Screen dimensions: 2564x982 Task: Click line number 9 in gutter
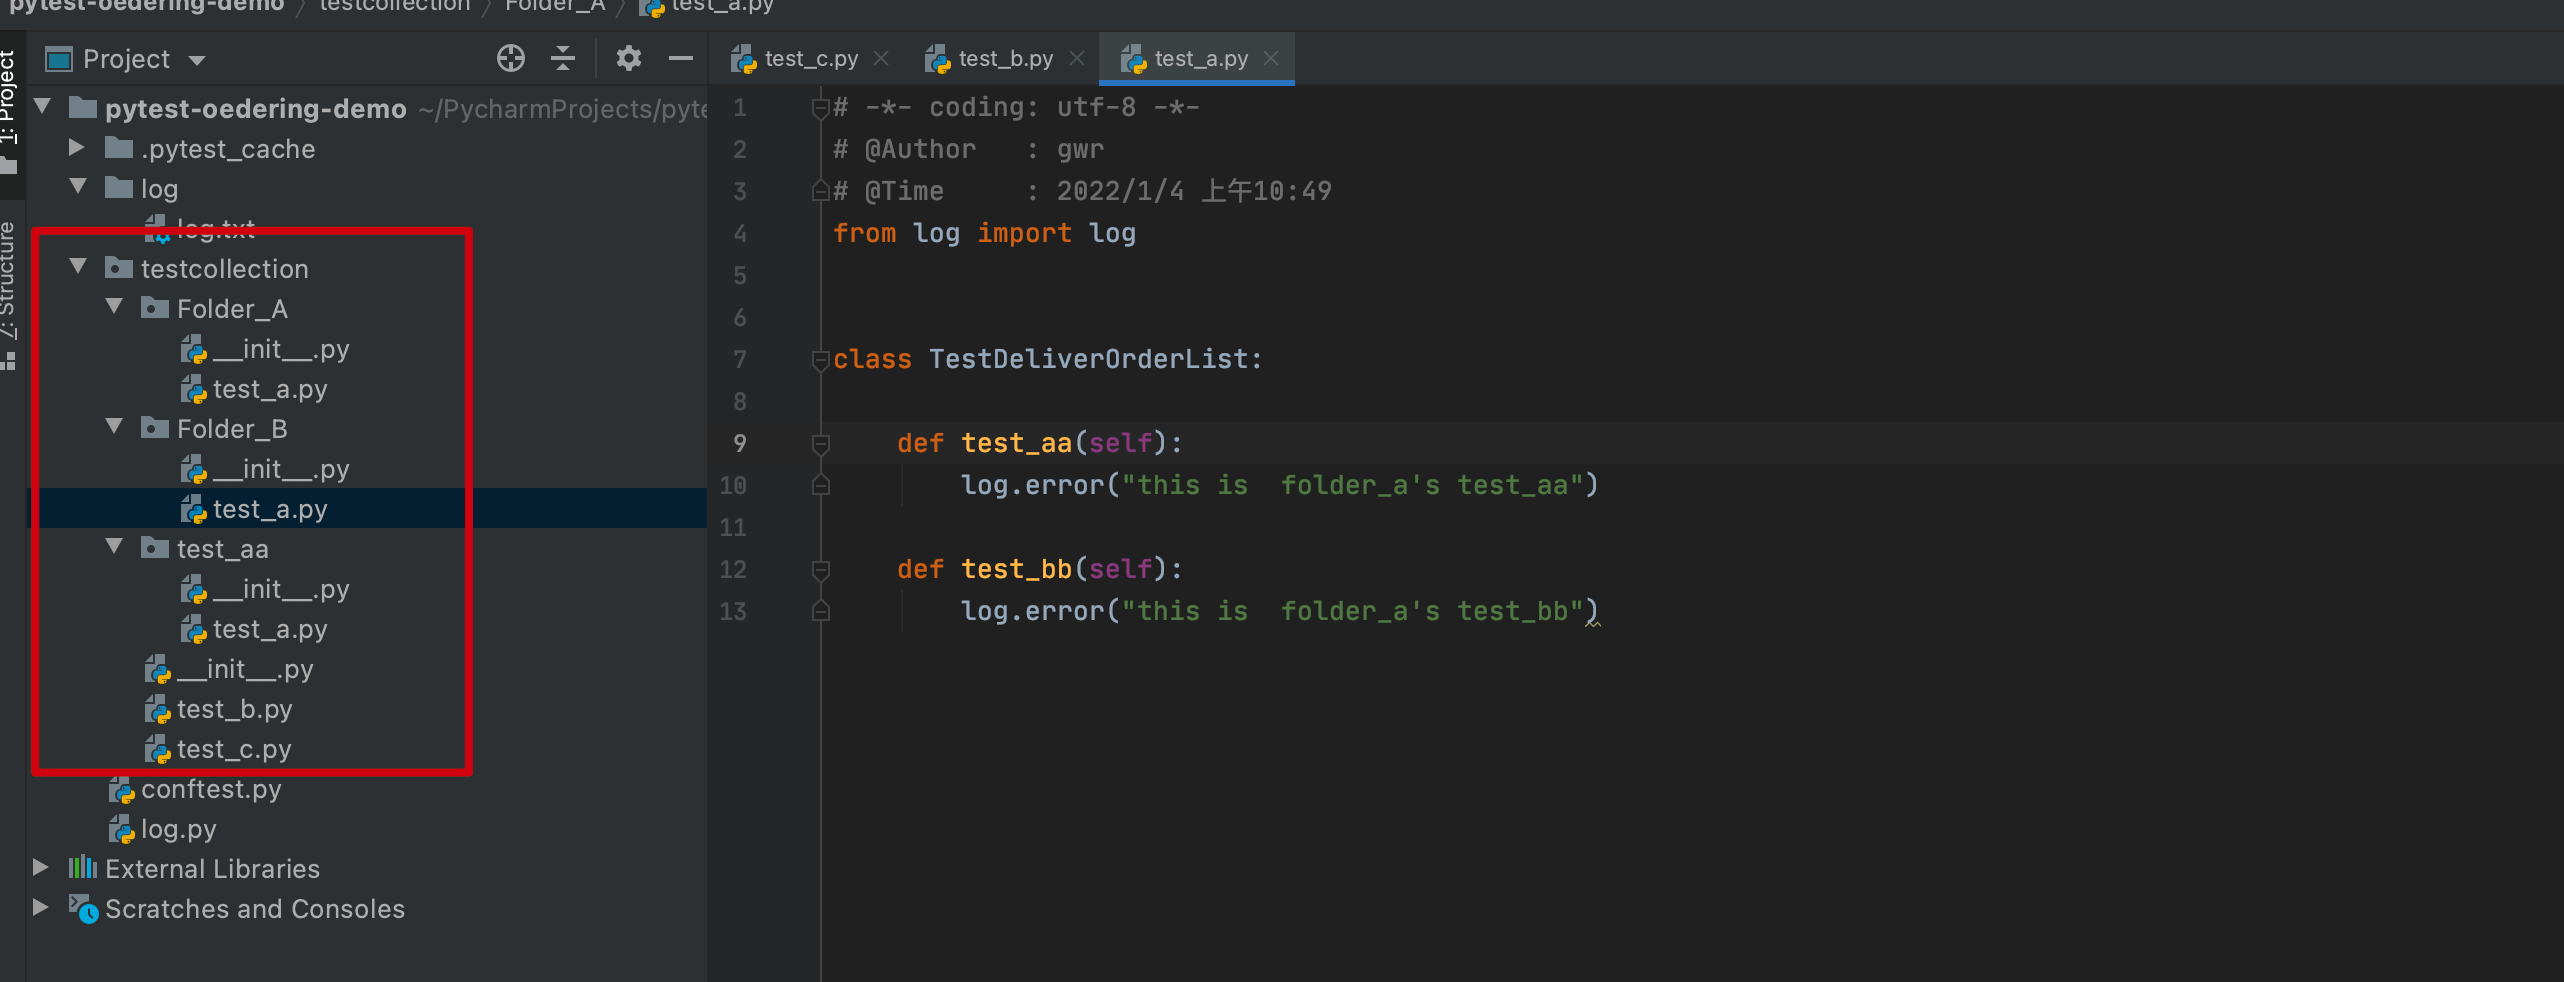point(740,444)
